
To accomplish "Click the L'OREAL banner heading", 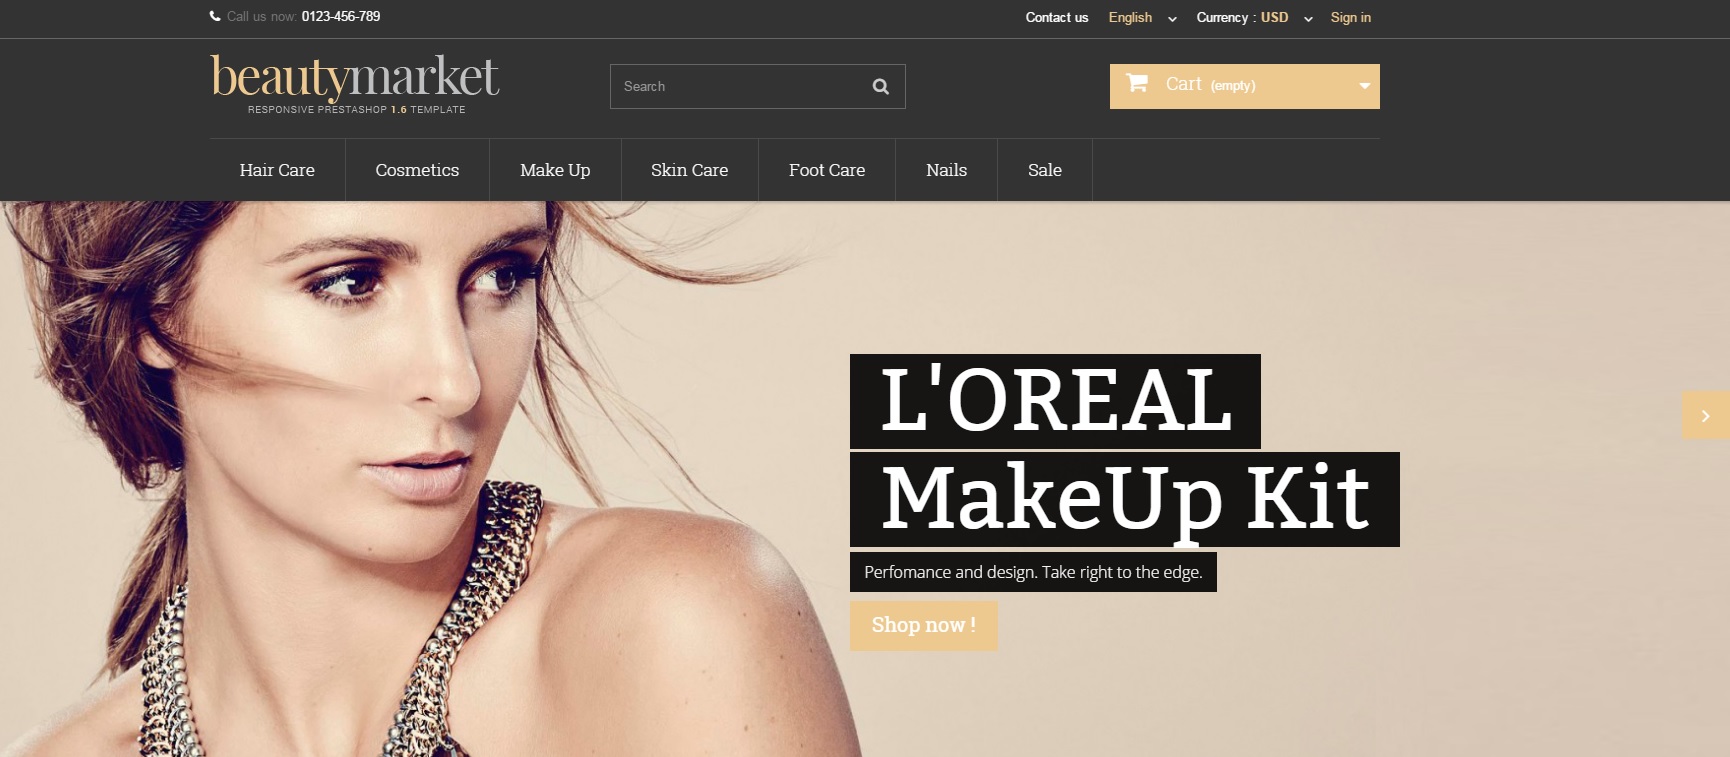I will click(x=1055, y=401).
